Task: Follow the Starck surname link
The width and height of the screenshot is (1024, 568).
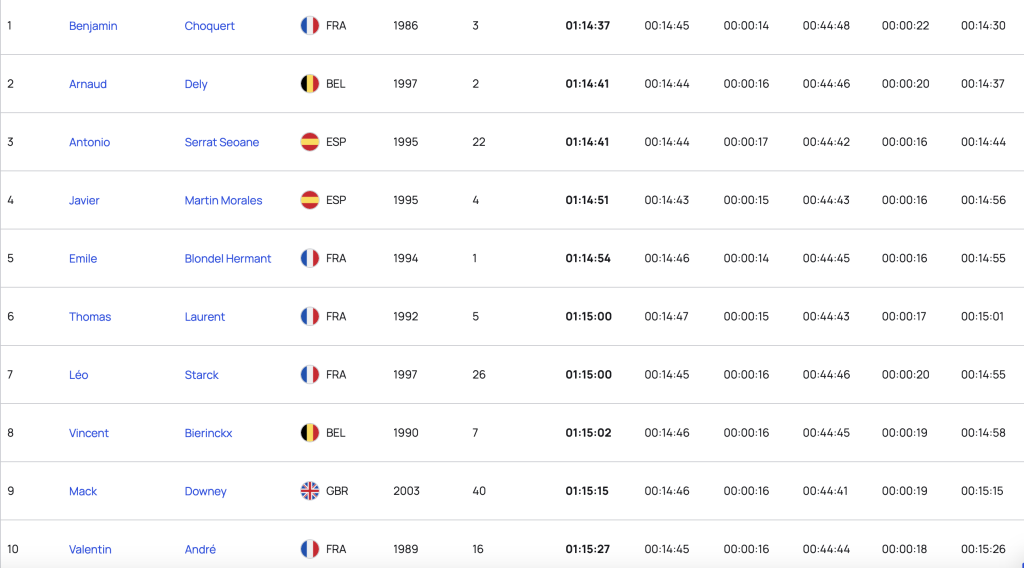Action: (x=201, y=375)
